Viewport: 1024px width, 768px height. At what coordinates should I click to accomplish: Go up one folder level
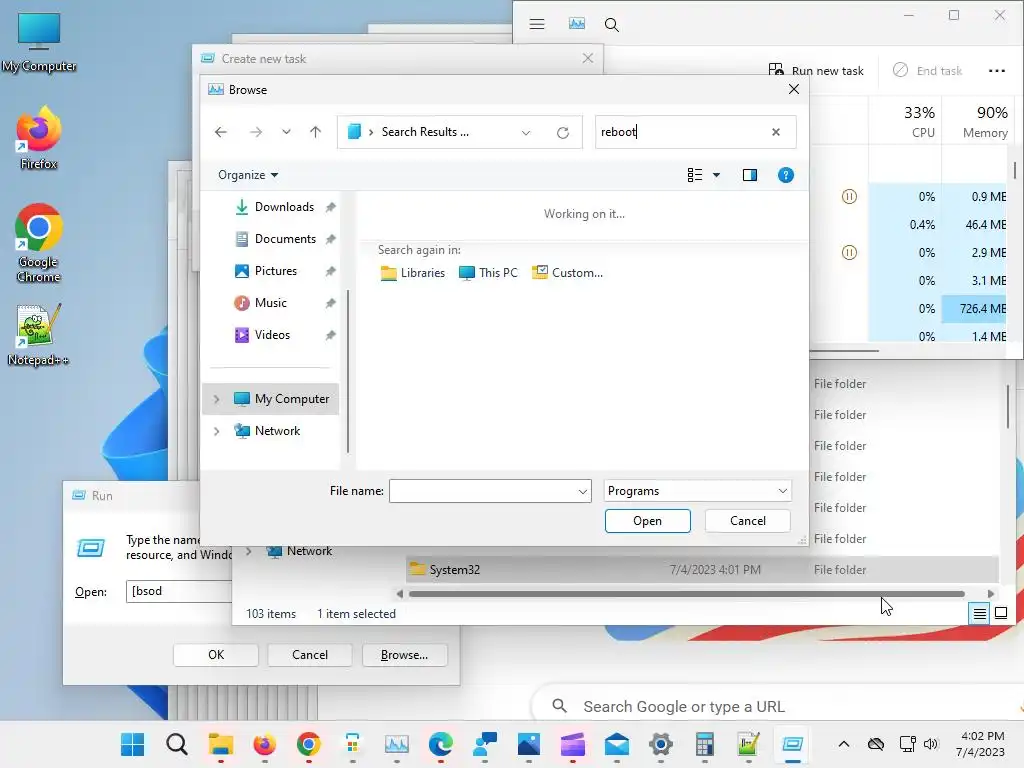click(x=315, y=132)
